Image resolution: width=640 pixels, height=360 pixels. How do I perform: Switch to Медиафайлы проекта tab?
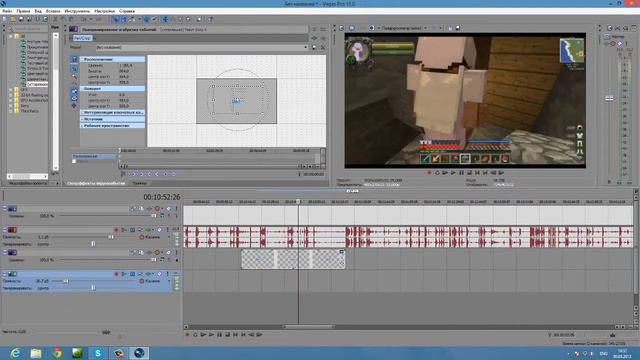pyautogui.click(x=28, y=183)
